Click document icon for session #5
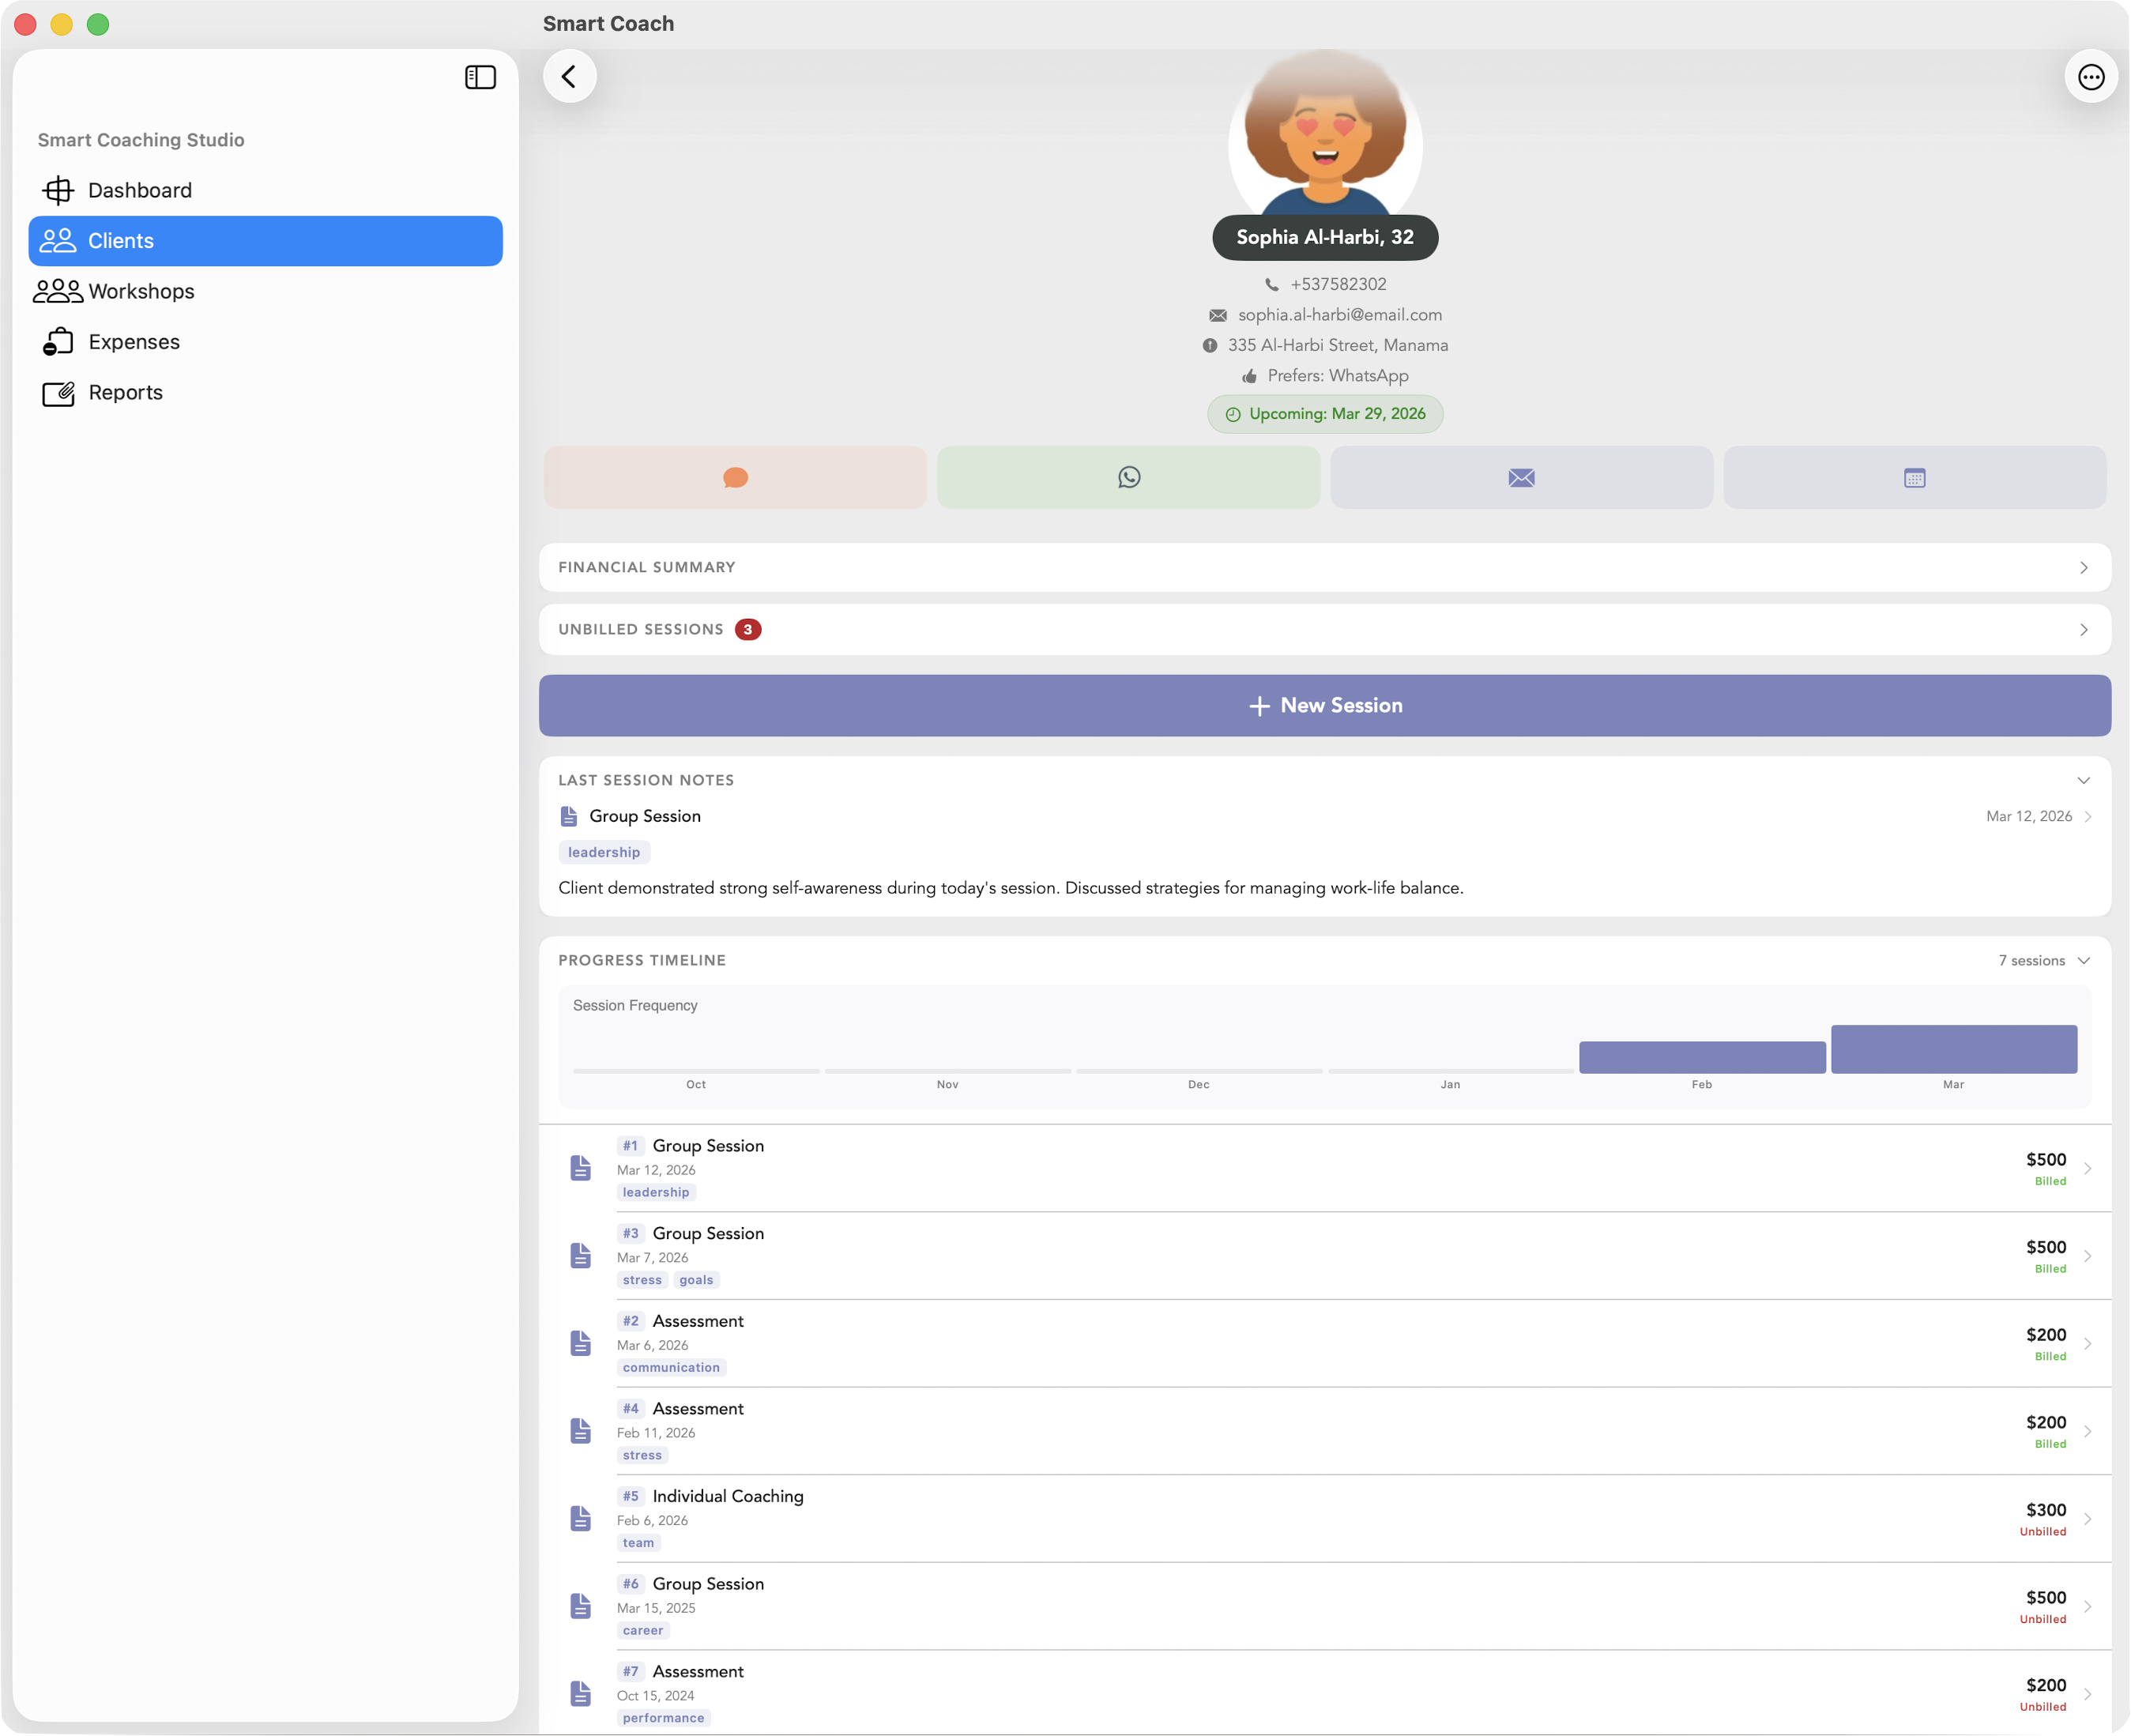Viewport: 2131px width, 1736px height. point(580,1520)
